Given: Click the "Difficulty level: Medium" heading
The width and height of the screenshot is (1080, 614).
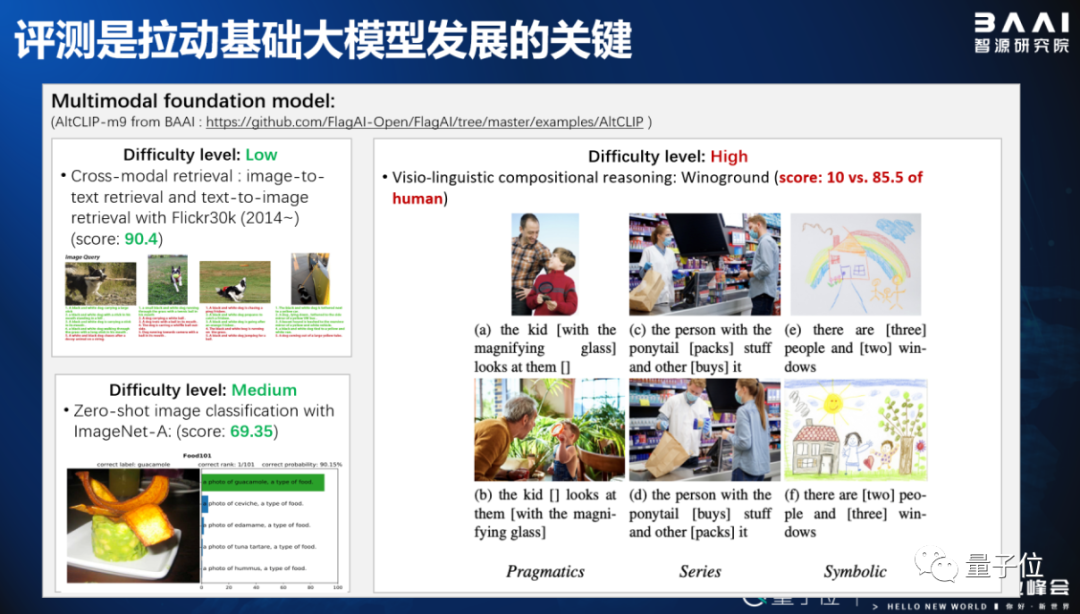Looking at the screenshot, I should coord(203,390).
